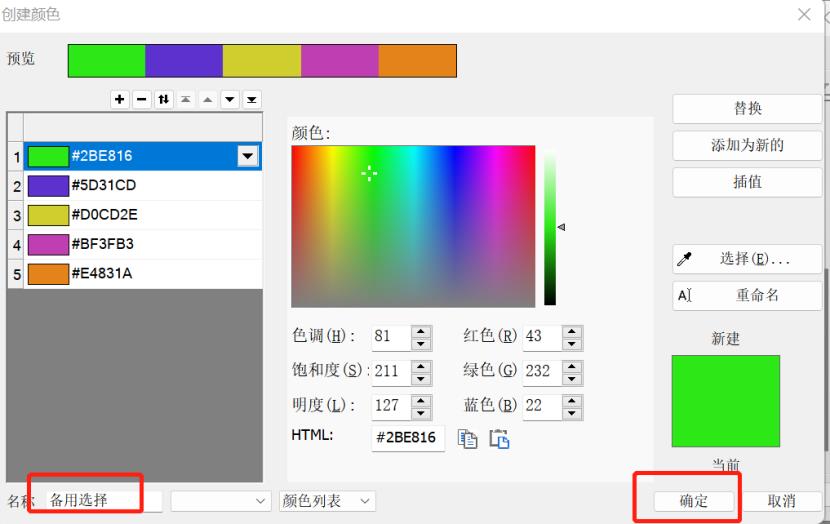Click the green segment in 预览 bar
The height and width of the screenshot is (524, 830).
point(107,61)
